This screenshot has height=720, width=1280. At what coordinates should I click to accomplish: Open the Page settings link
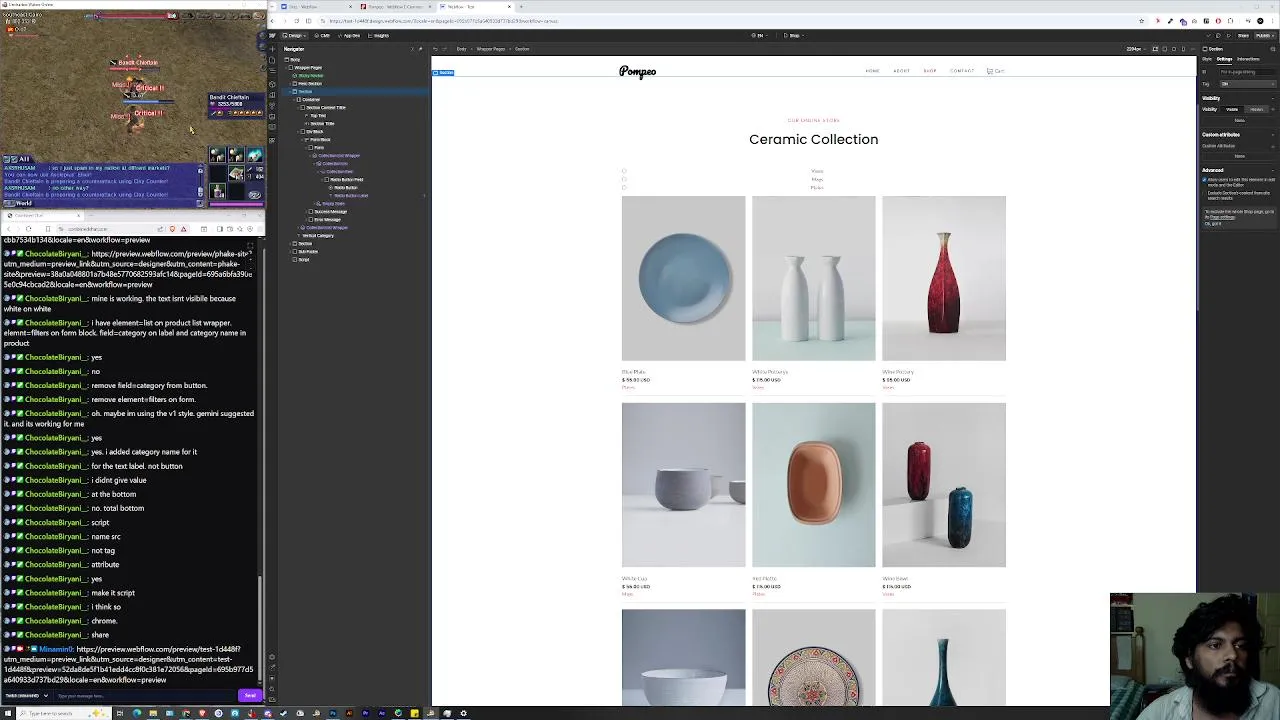coord(1220,217)
